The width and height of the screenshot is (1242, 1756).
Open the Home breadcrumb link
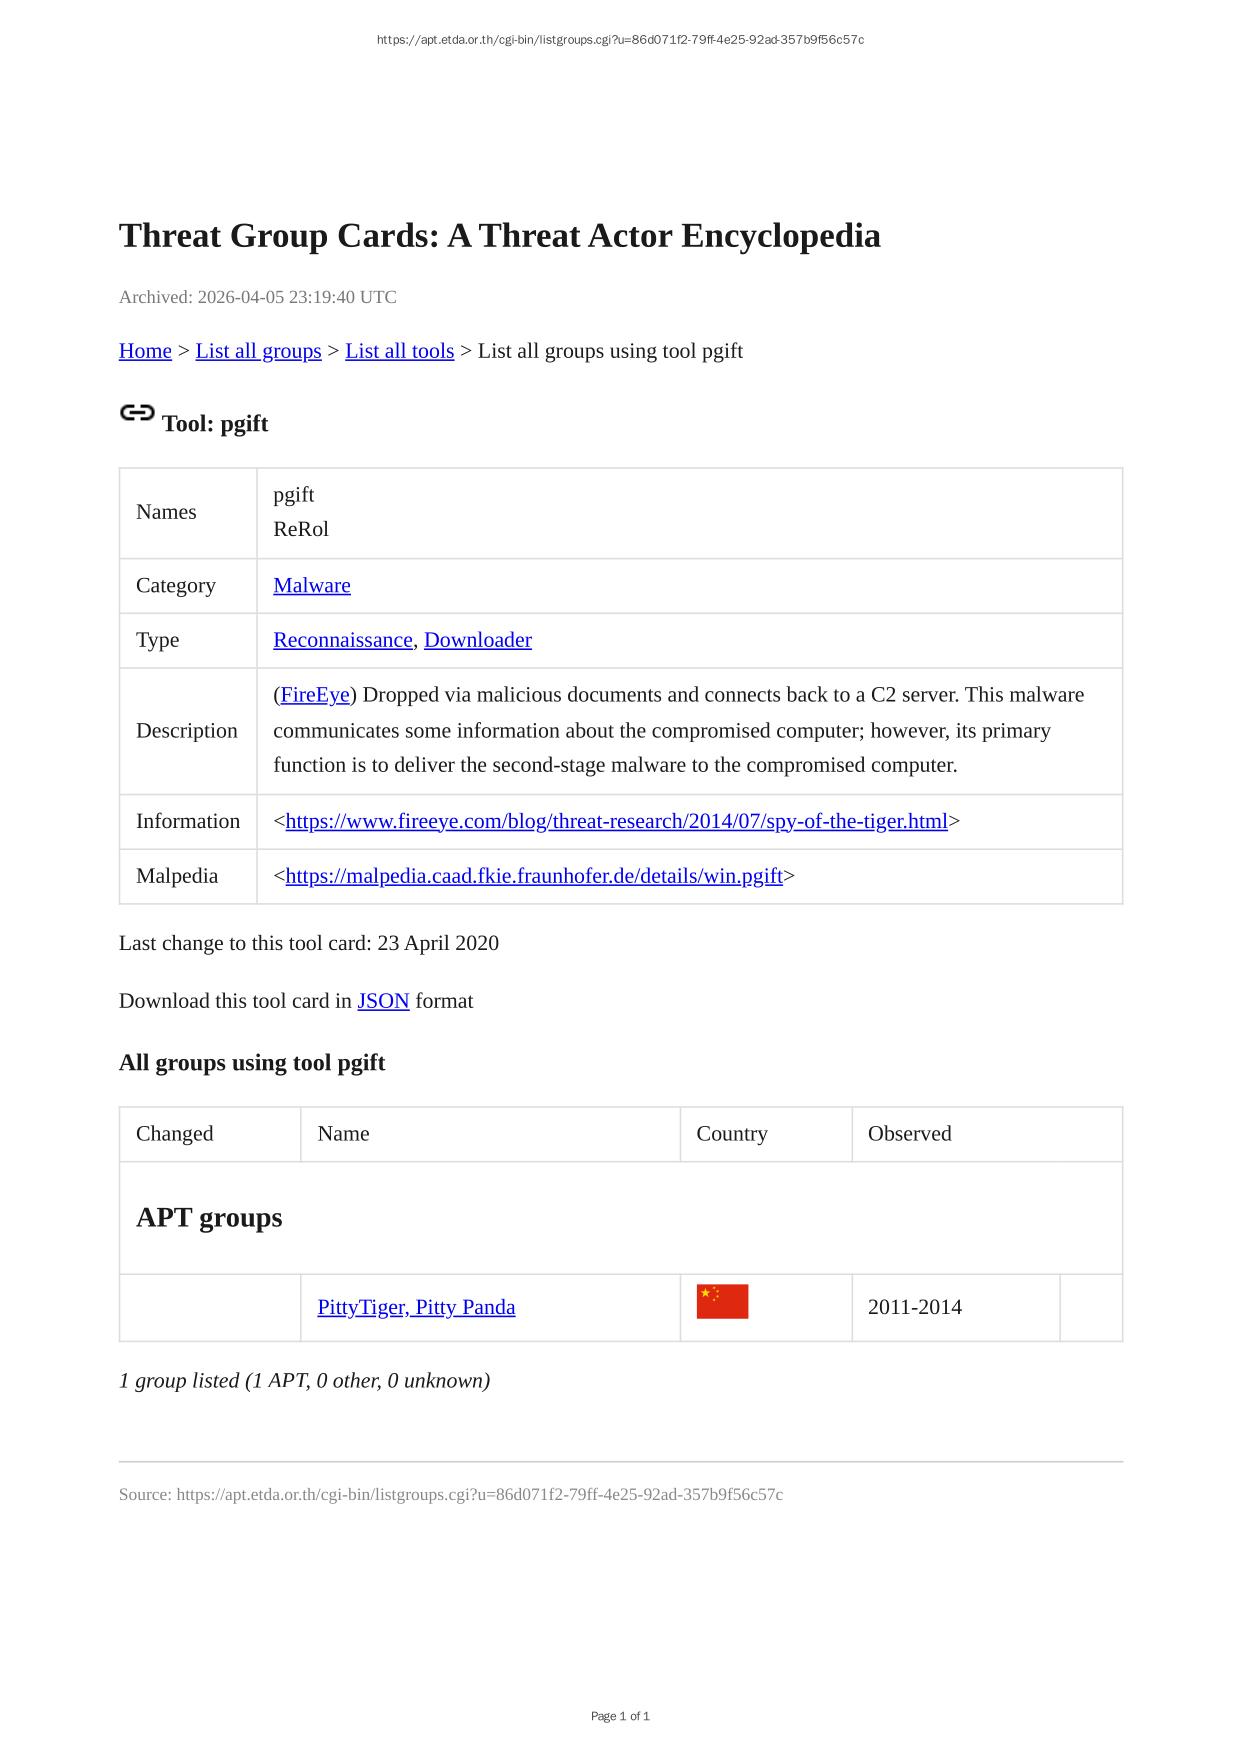pyautogui.click(x=145, y=351)
